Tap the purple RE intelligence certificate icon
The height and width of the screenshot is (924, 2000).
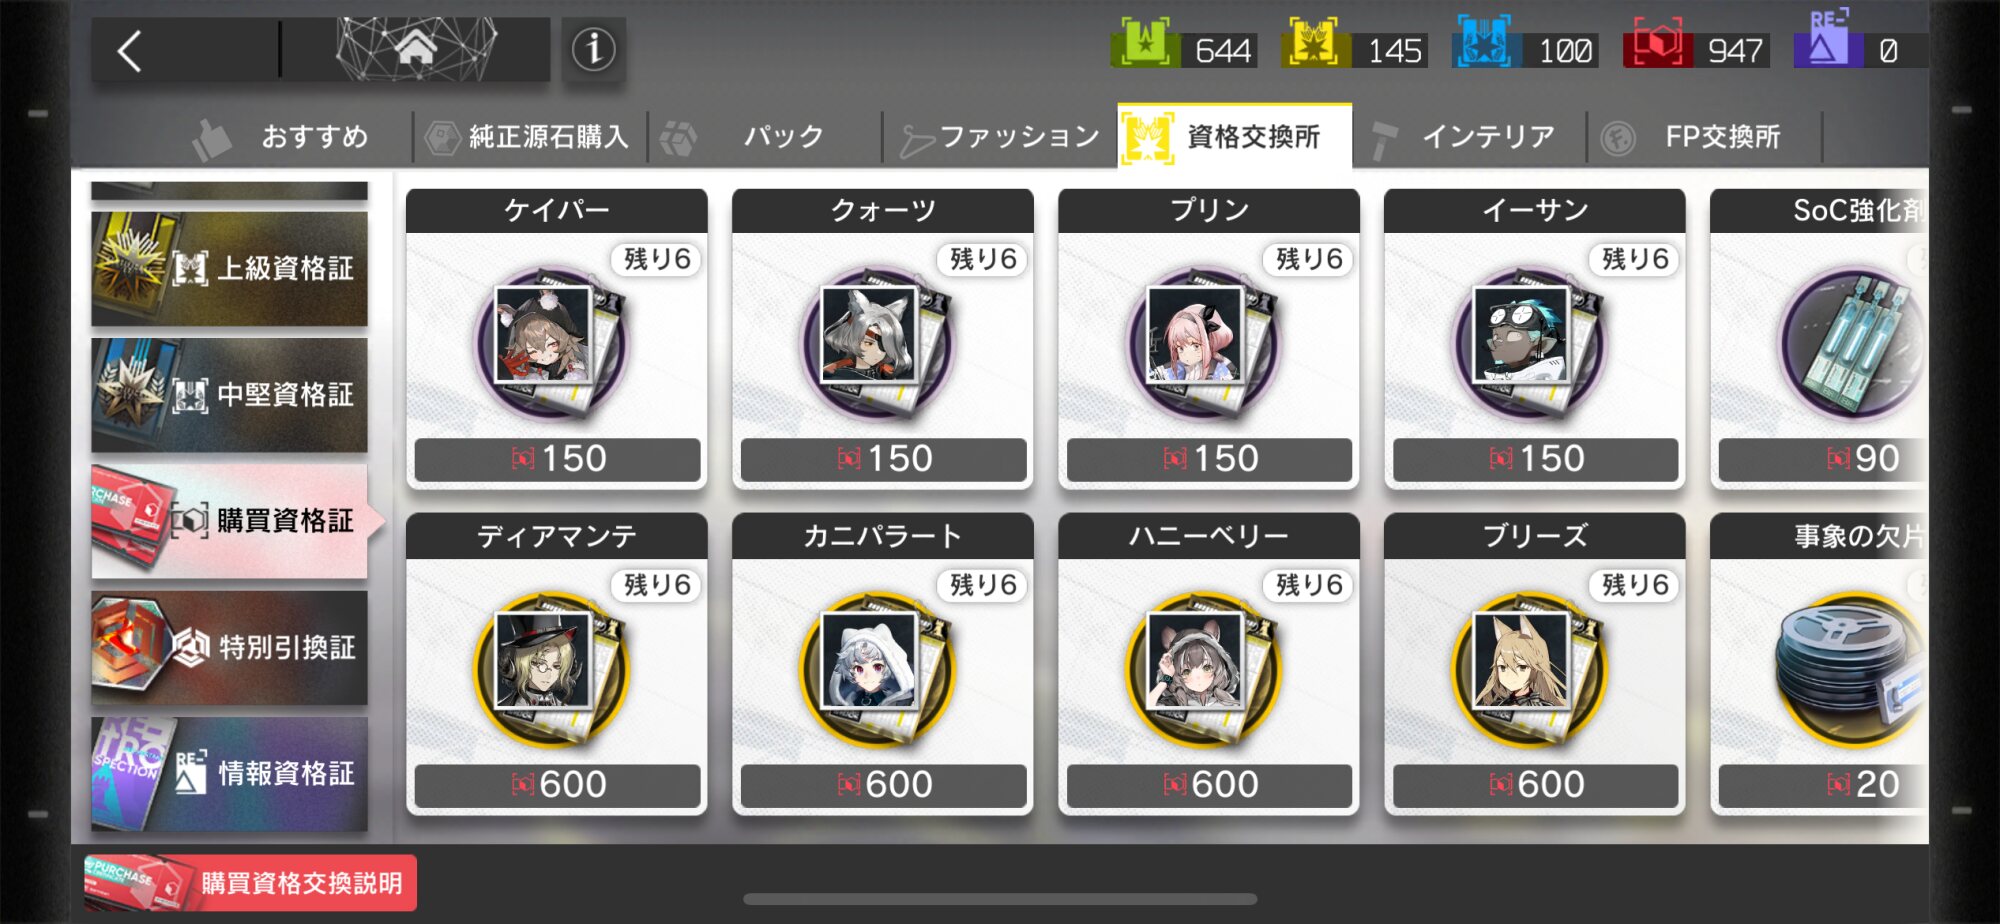(x=1827, y=41)
